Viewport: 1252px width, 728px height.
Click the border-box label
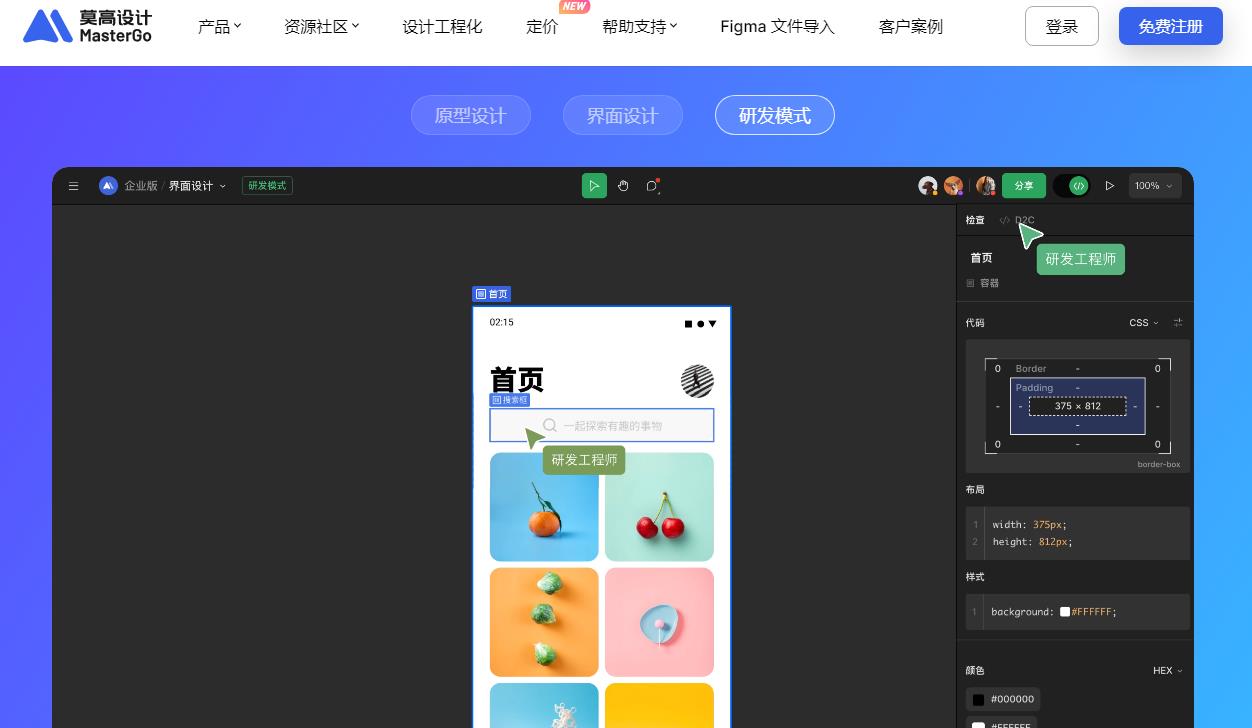coord(1159,464)
